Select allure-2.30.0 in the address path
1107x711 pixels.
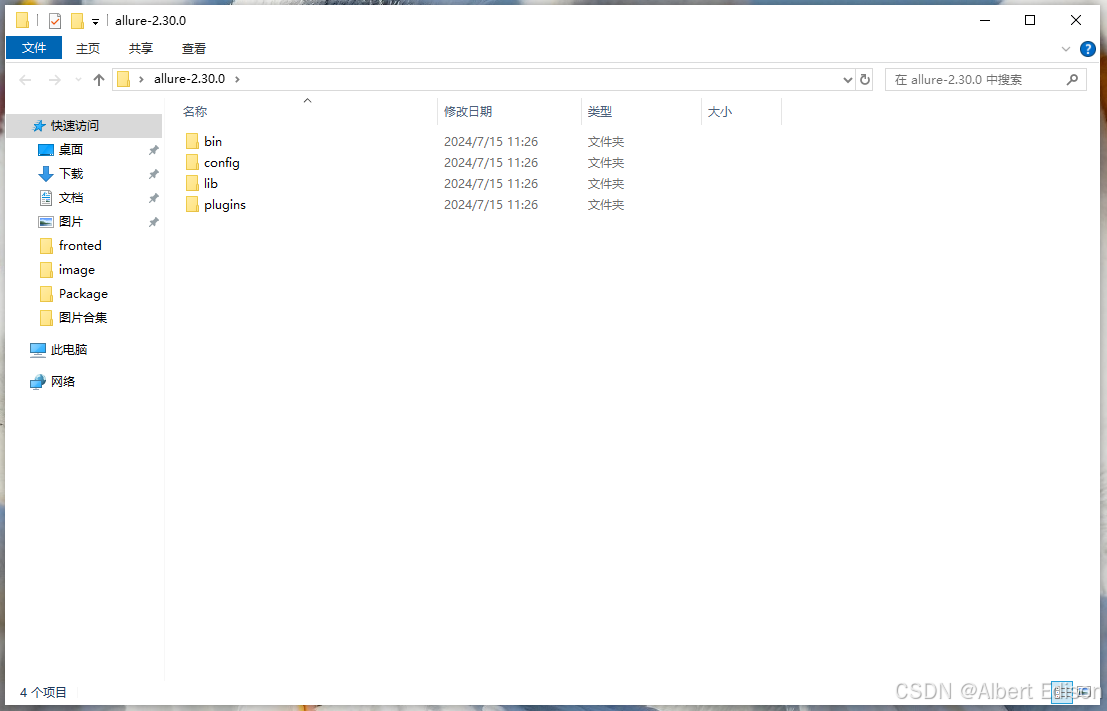[189, 79]
